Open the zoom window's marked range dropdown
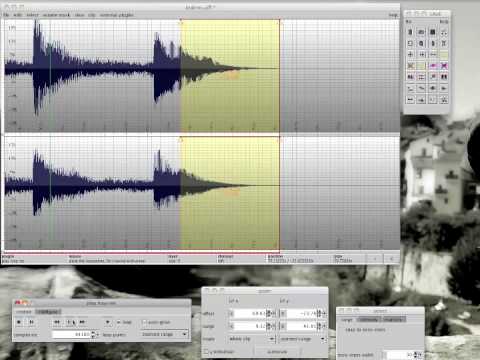Viewport: 480px width, 360px height. pos(302,339)
